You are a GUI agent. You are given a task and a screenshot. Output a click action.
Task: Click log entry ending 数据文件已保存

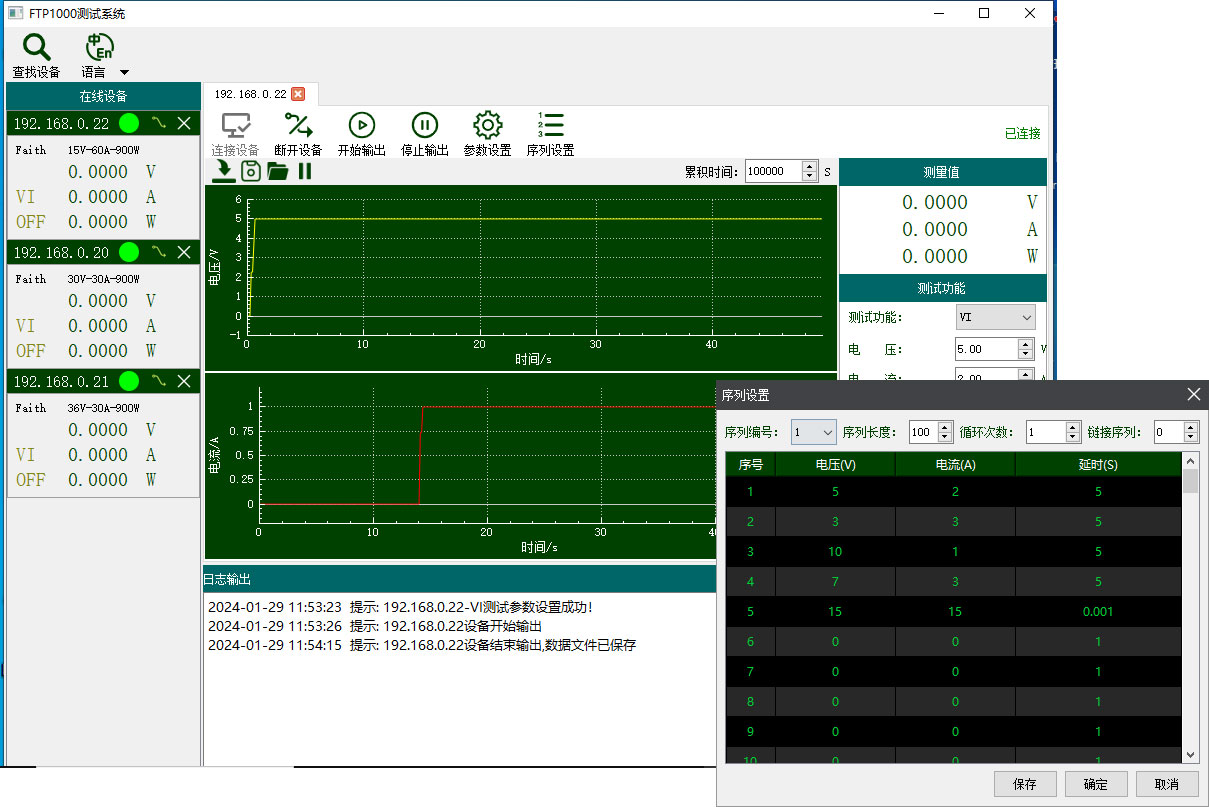pos(421,645)
